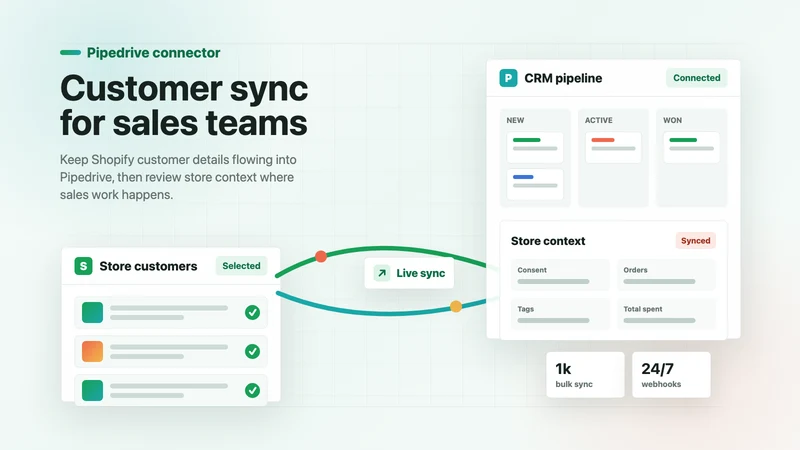This screenshot has width=800, height=450.
Task: Toggle the bottom customer row checkmark
Action: 252,390
